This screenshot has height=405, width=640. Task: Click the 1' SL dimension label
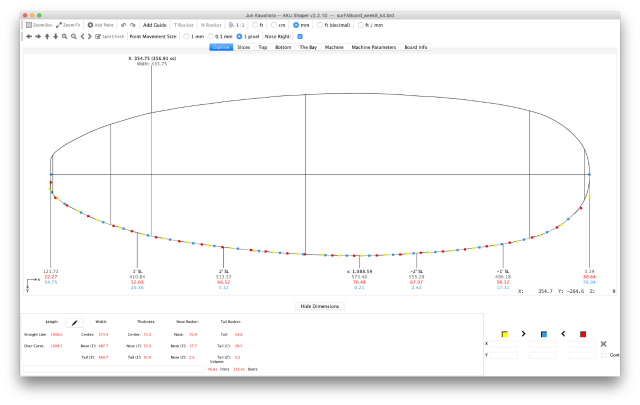(138, 271)
